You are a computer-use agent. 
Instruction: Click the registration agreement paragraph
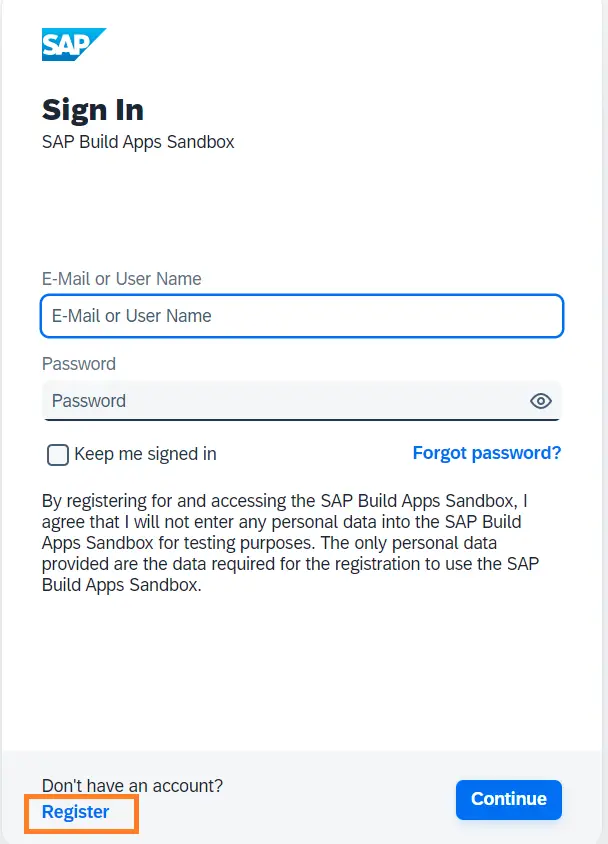300,543
